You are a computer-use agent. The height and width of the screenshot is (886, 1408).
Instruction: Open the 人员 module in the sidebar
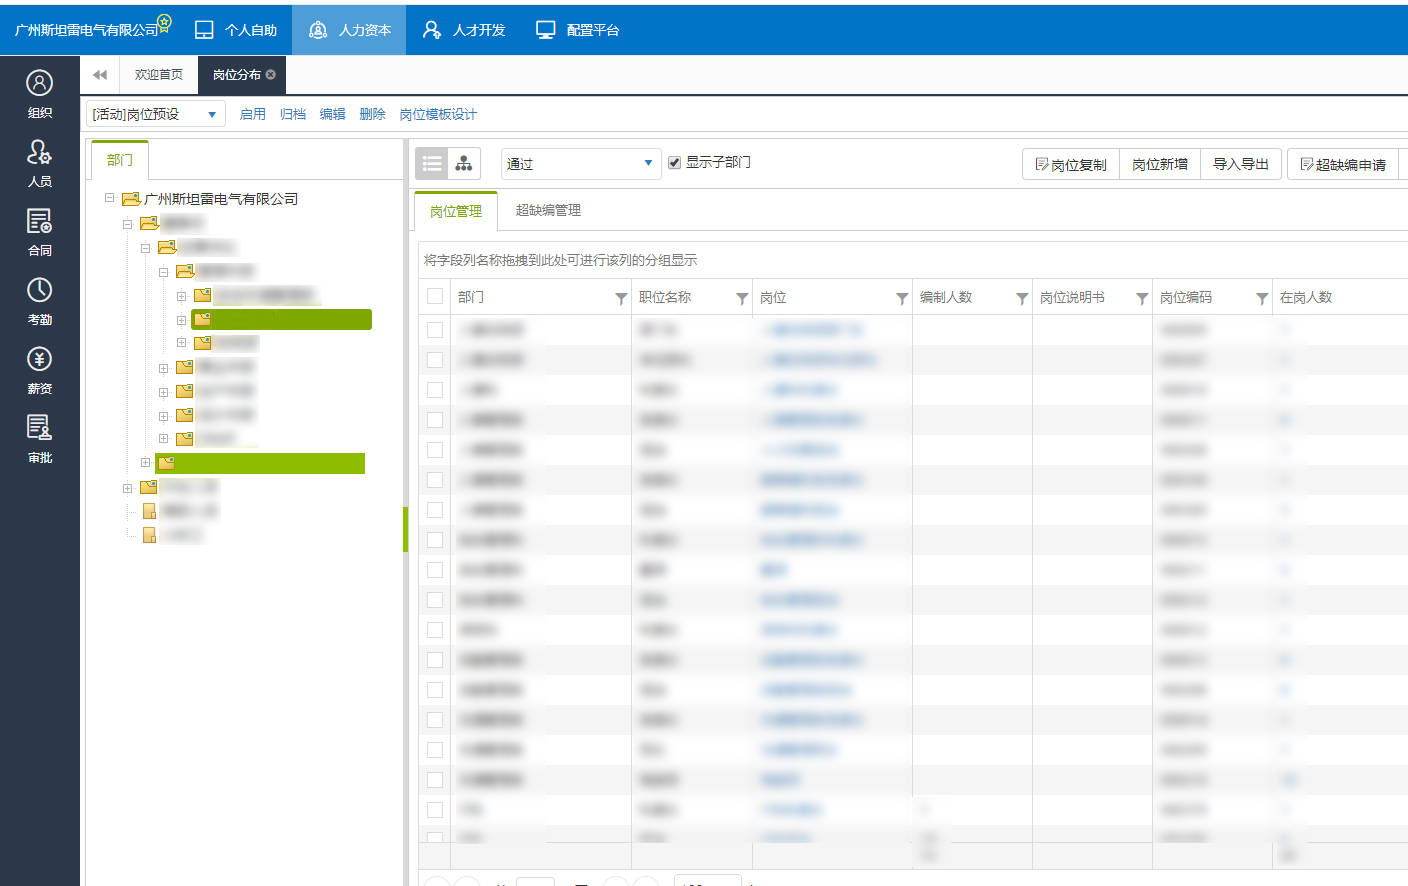(x=40, y=163)
